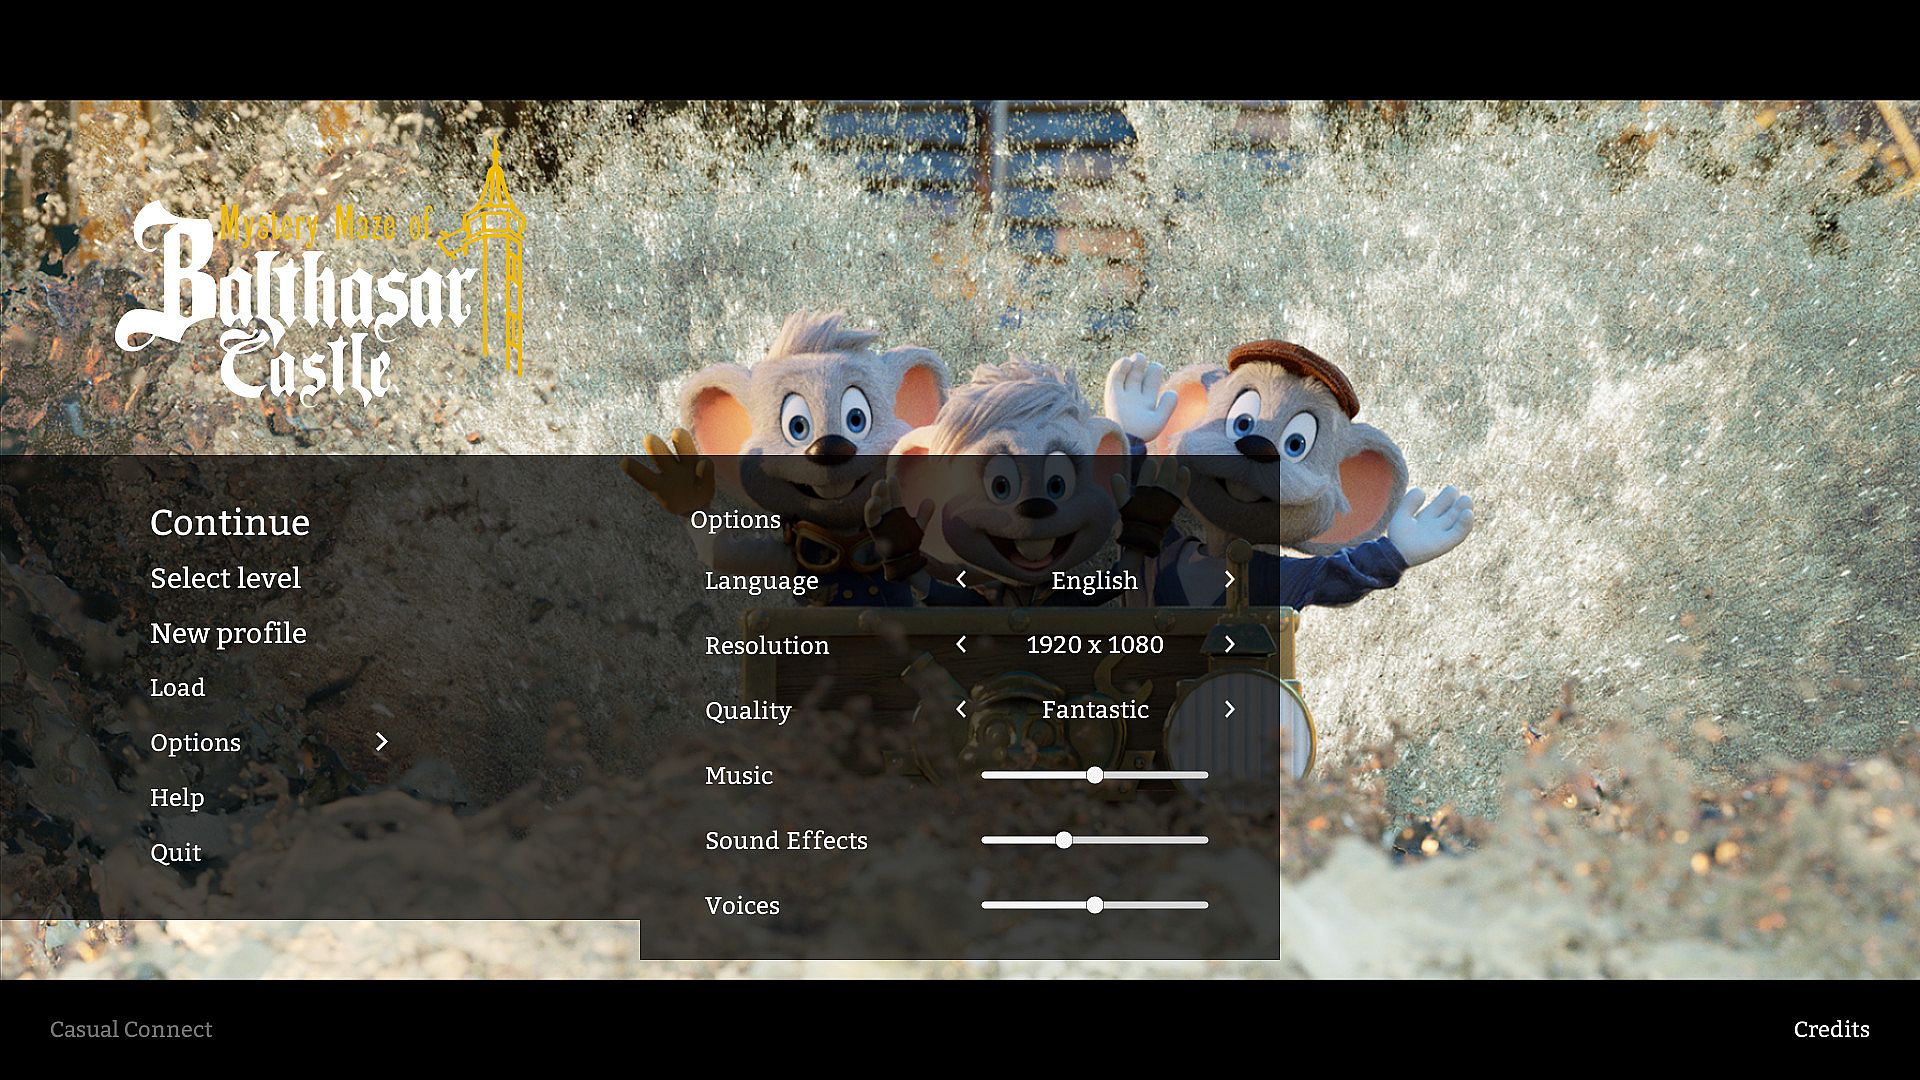The height and width of the screenshot is (1080, 1920).
Task: Click the 1920 x 1080 resolution value
Action: point(1094,644)
